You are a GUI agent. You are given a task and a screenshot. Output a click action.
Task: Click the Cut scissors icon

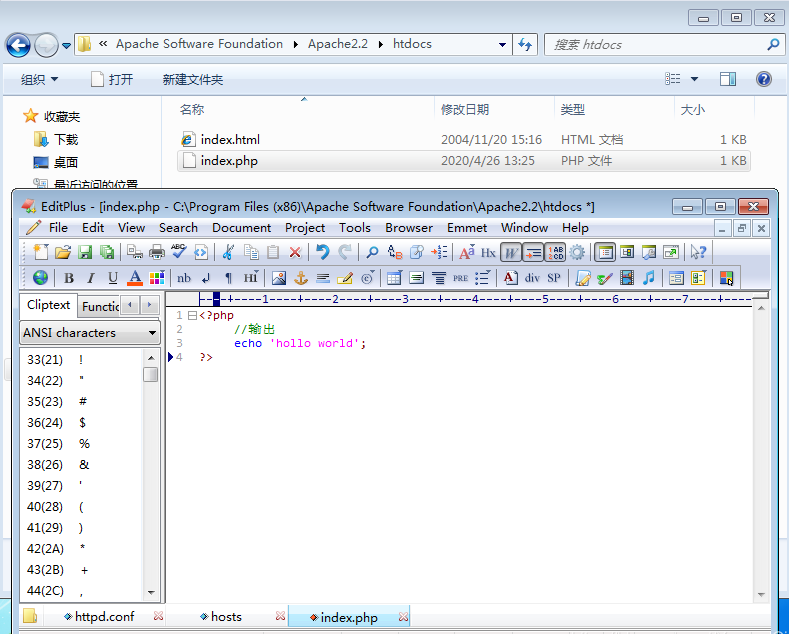pos(228,253)
